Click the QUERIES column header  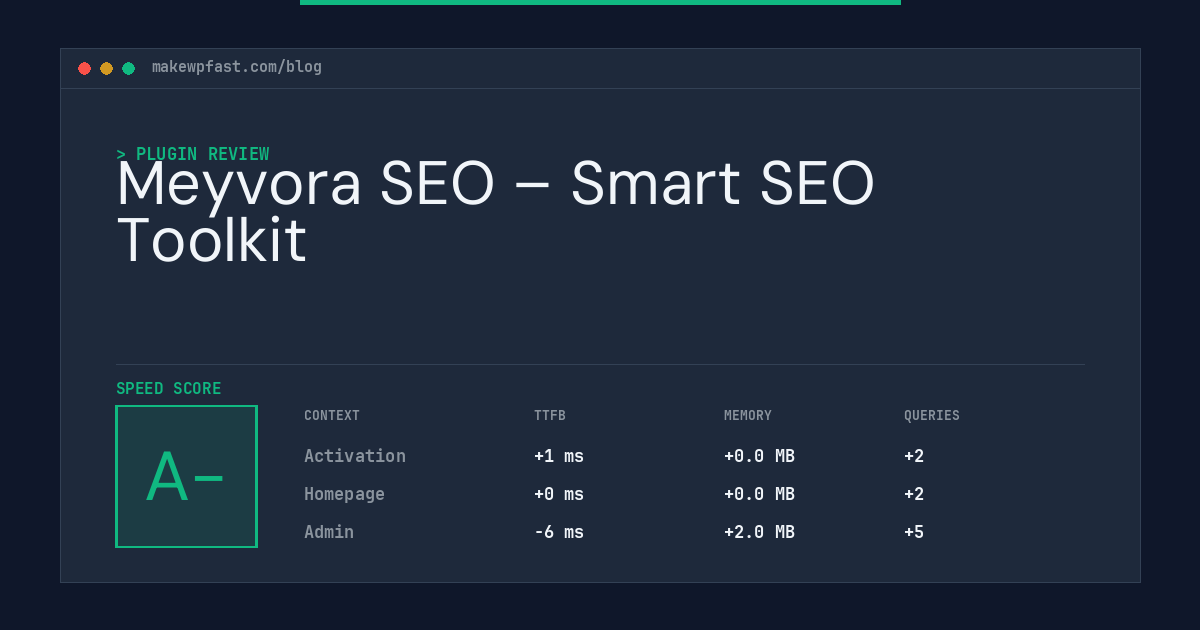pyautogui.click(x=932, y=416)
